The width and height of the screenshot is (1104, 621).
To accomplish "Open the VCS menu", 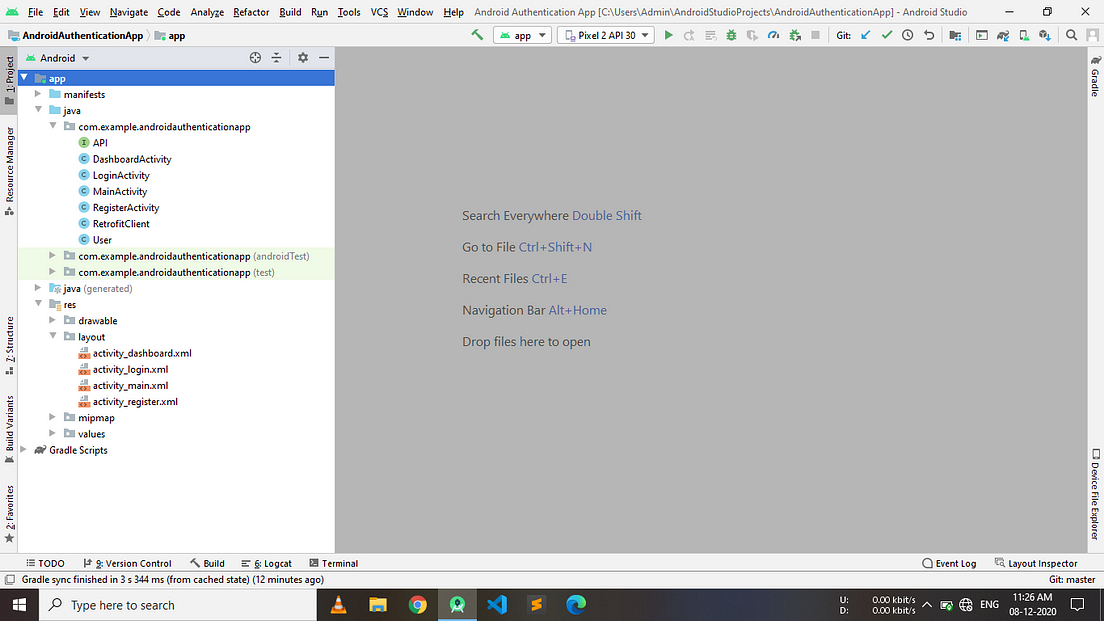I will [380, 12].
